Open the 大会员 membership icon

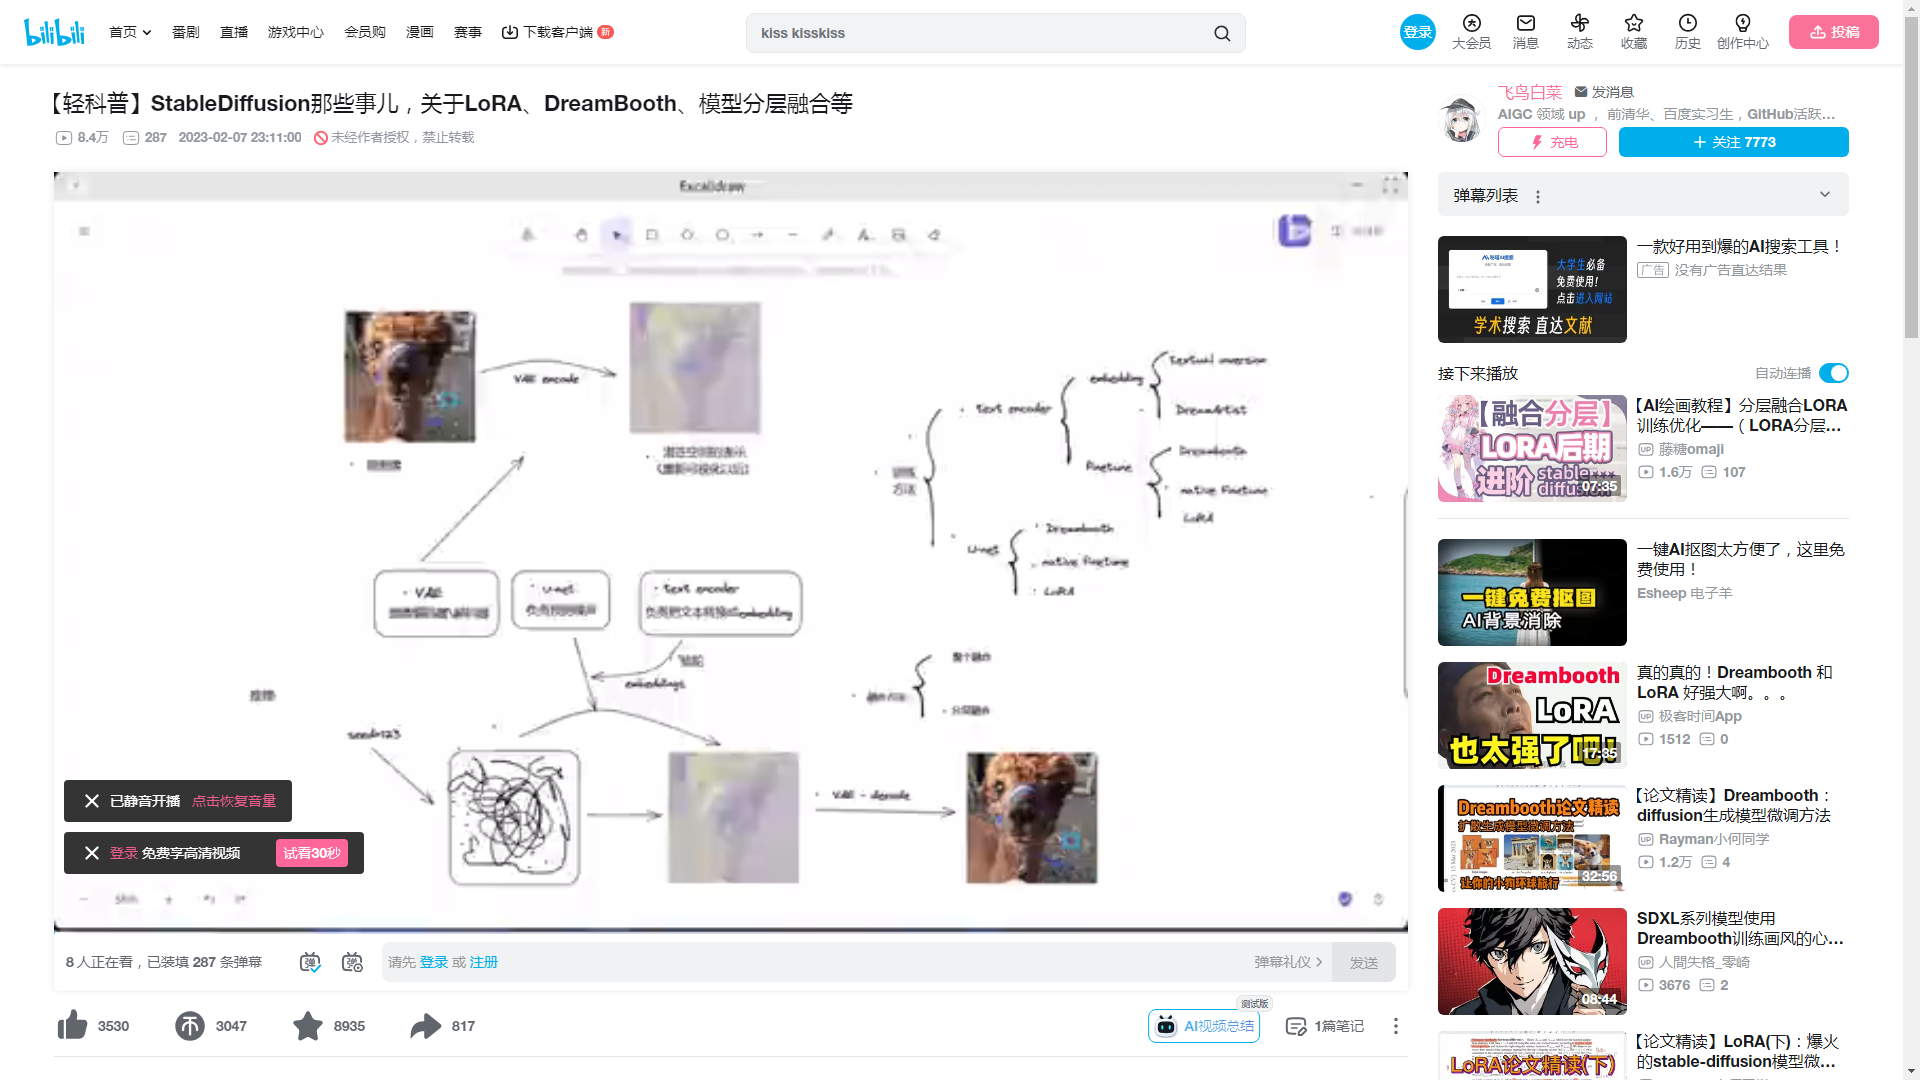1471,32
